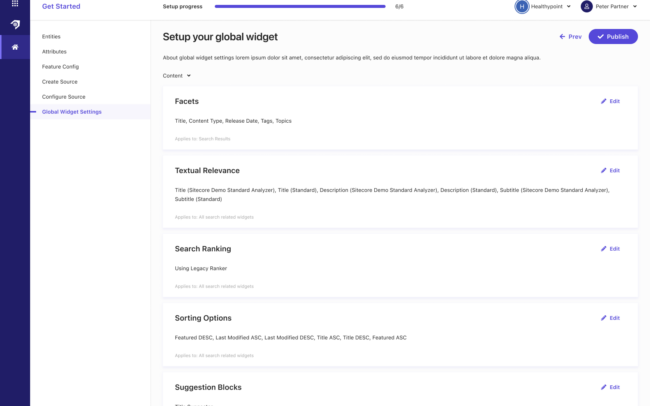Open Feature Config in left menu

(x=60, y=66)
